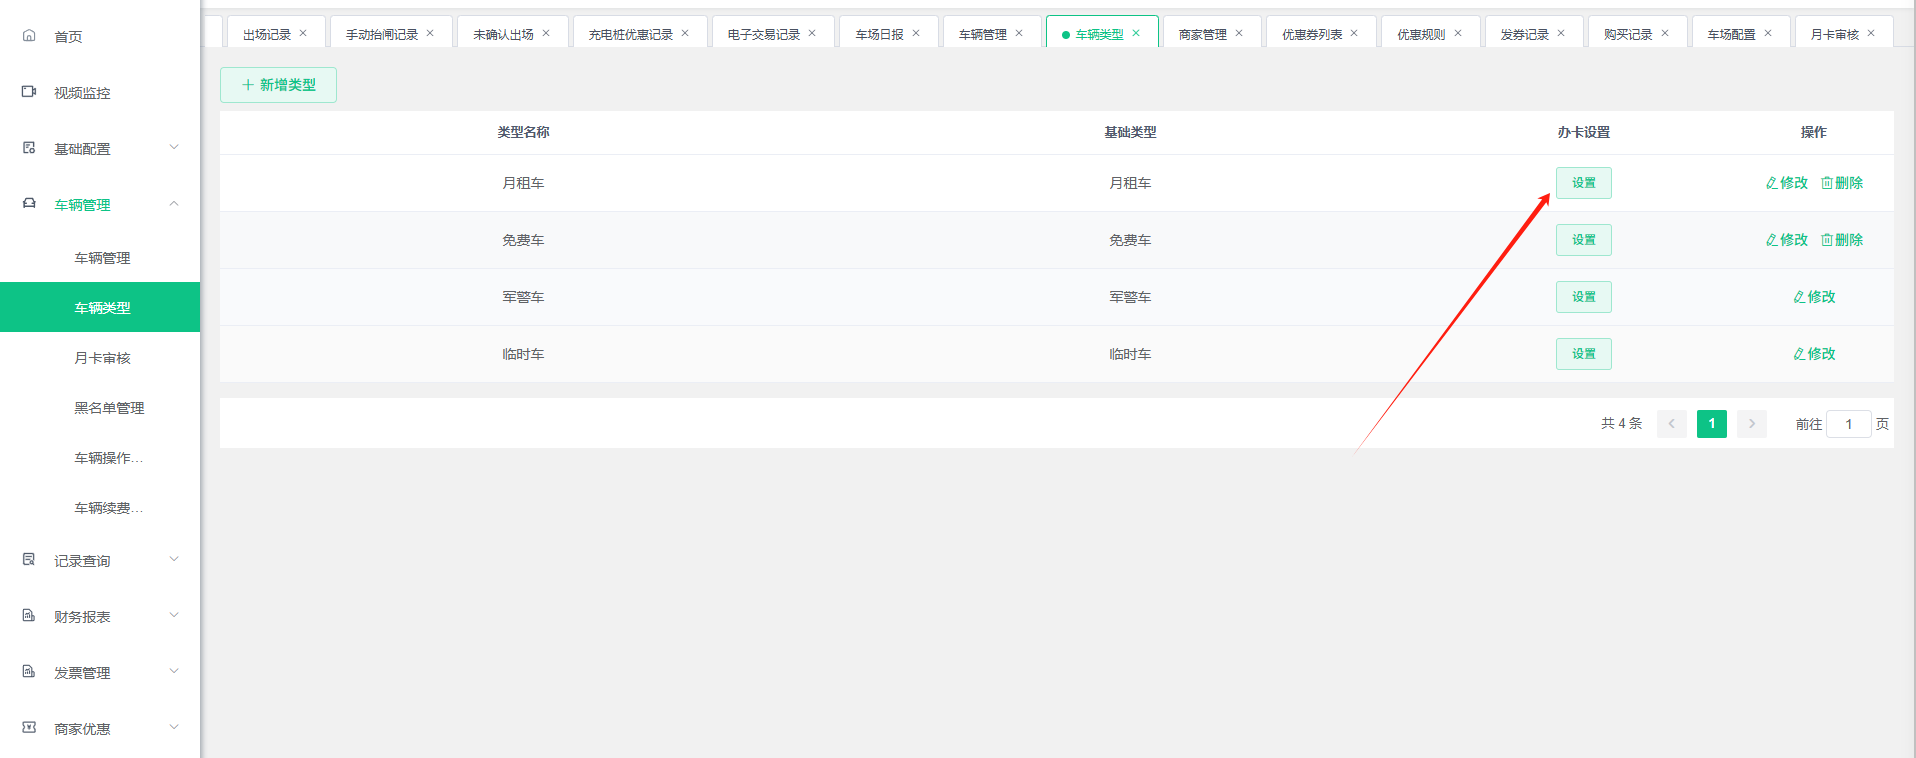Close the 优惠券列表 tab
This screenshot has height=758, width=1916.
[x=1354, y=33]
